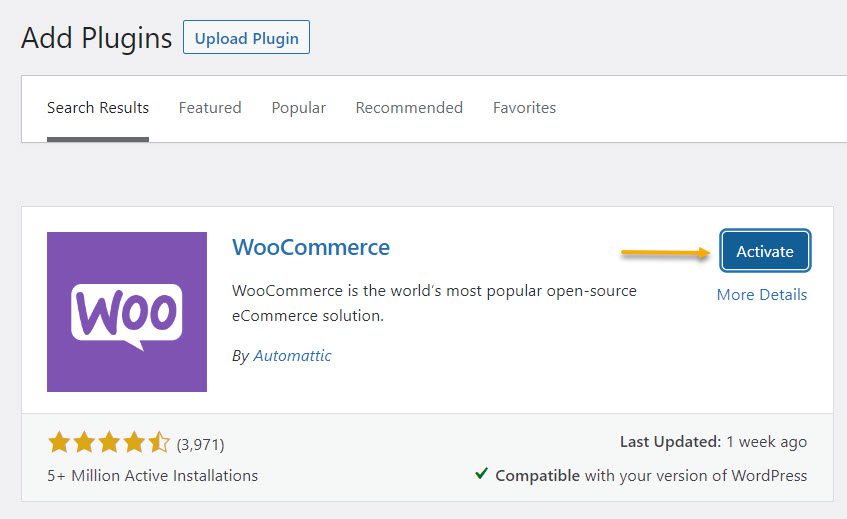Open More Details for WooCommerce
847x519 pixels.
(x=762, y=295)
